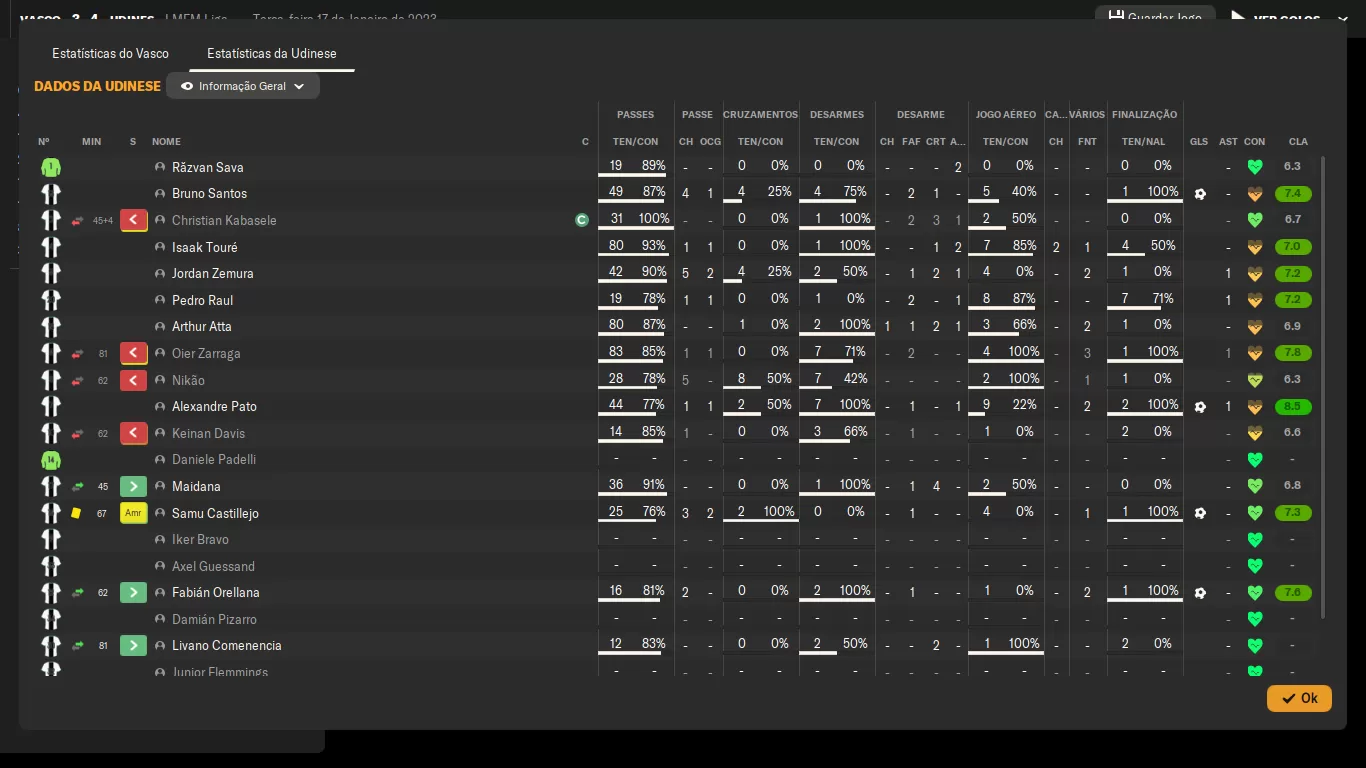
Task: Click Alexandre Pato's condition heart icon
Action: (x=1255, y=407)
